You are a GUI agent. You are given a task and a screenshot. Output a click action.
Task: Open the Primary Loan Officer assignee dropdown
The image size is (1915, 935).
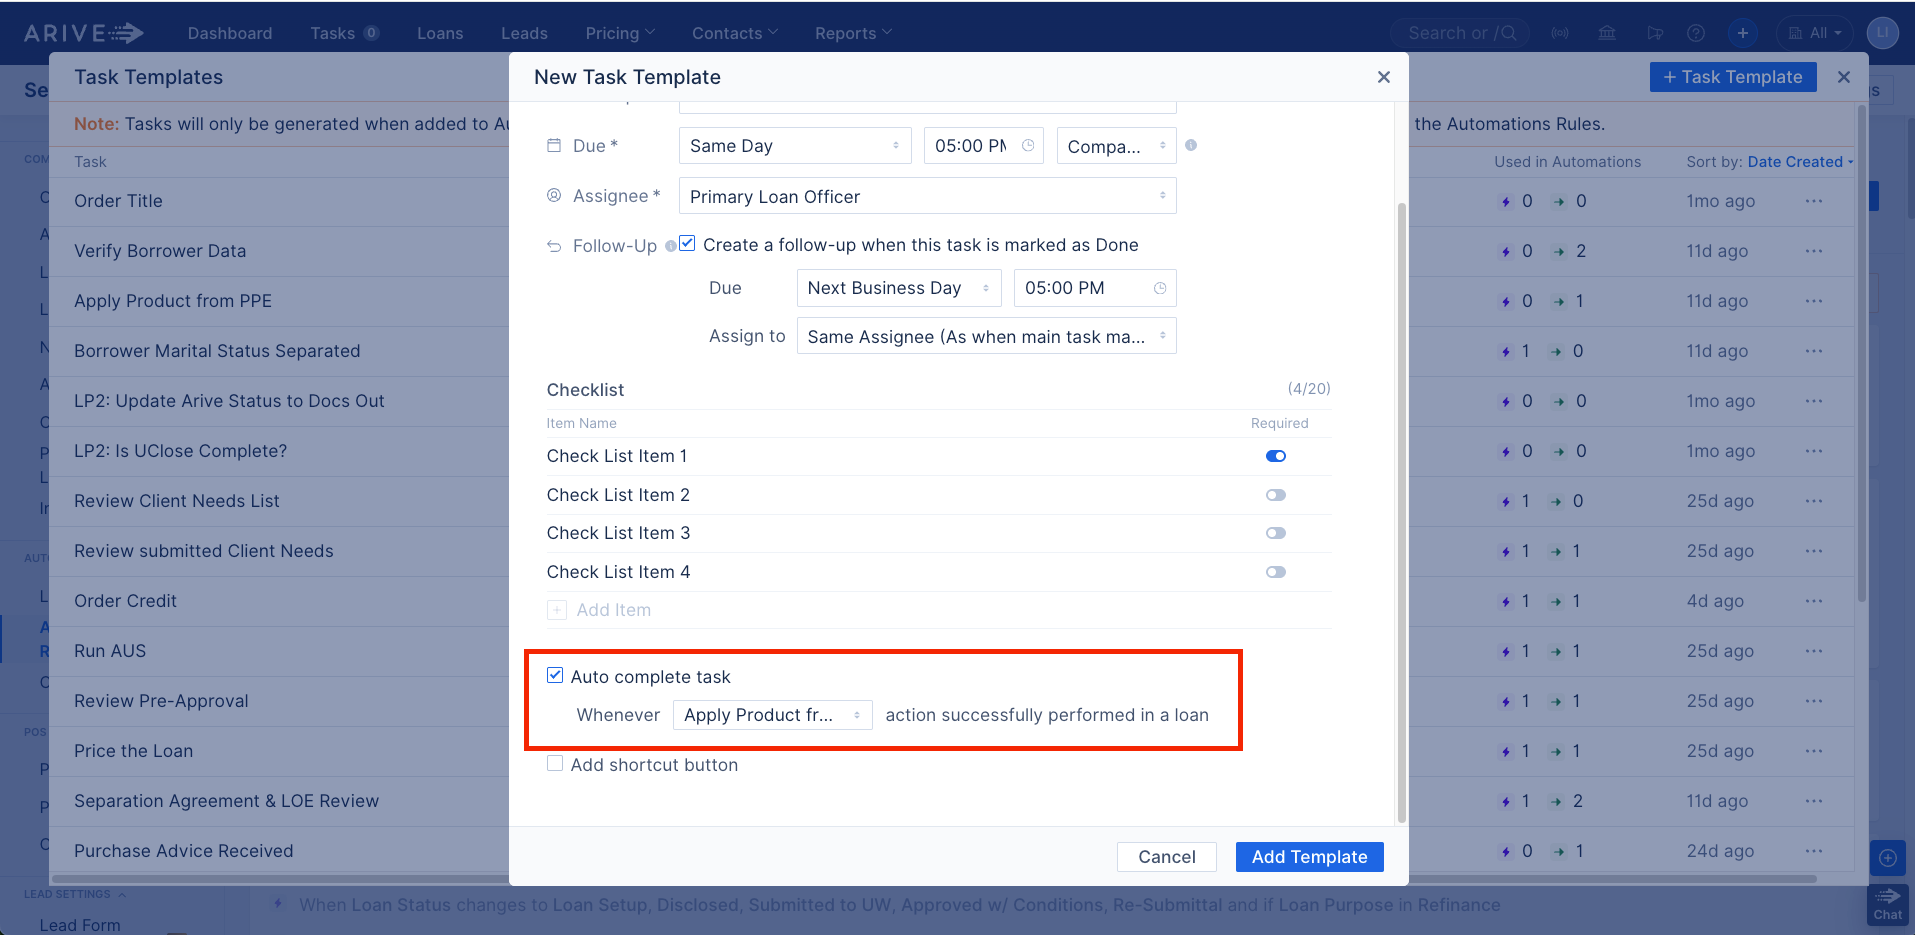pos(926,195)
